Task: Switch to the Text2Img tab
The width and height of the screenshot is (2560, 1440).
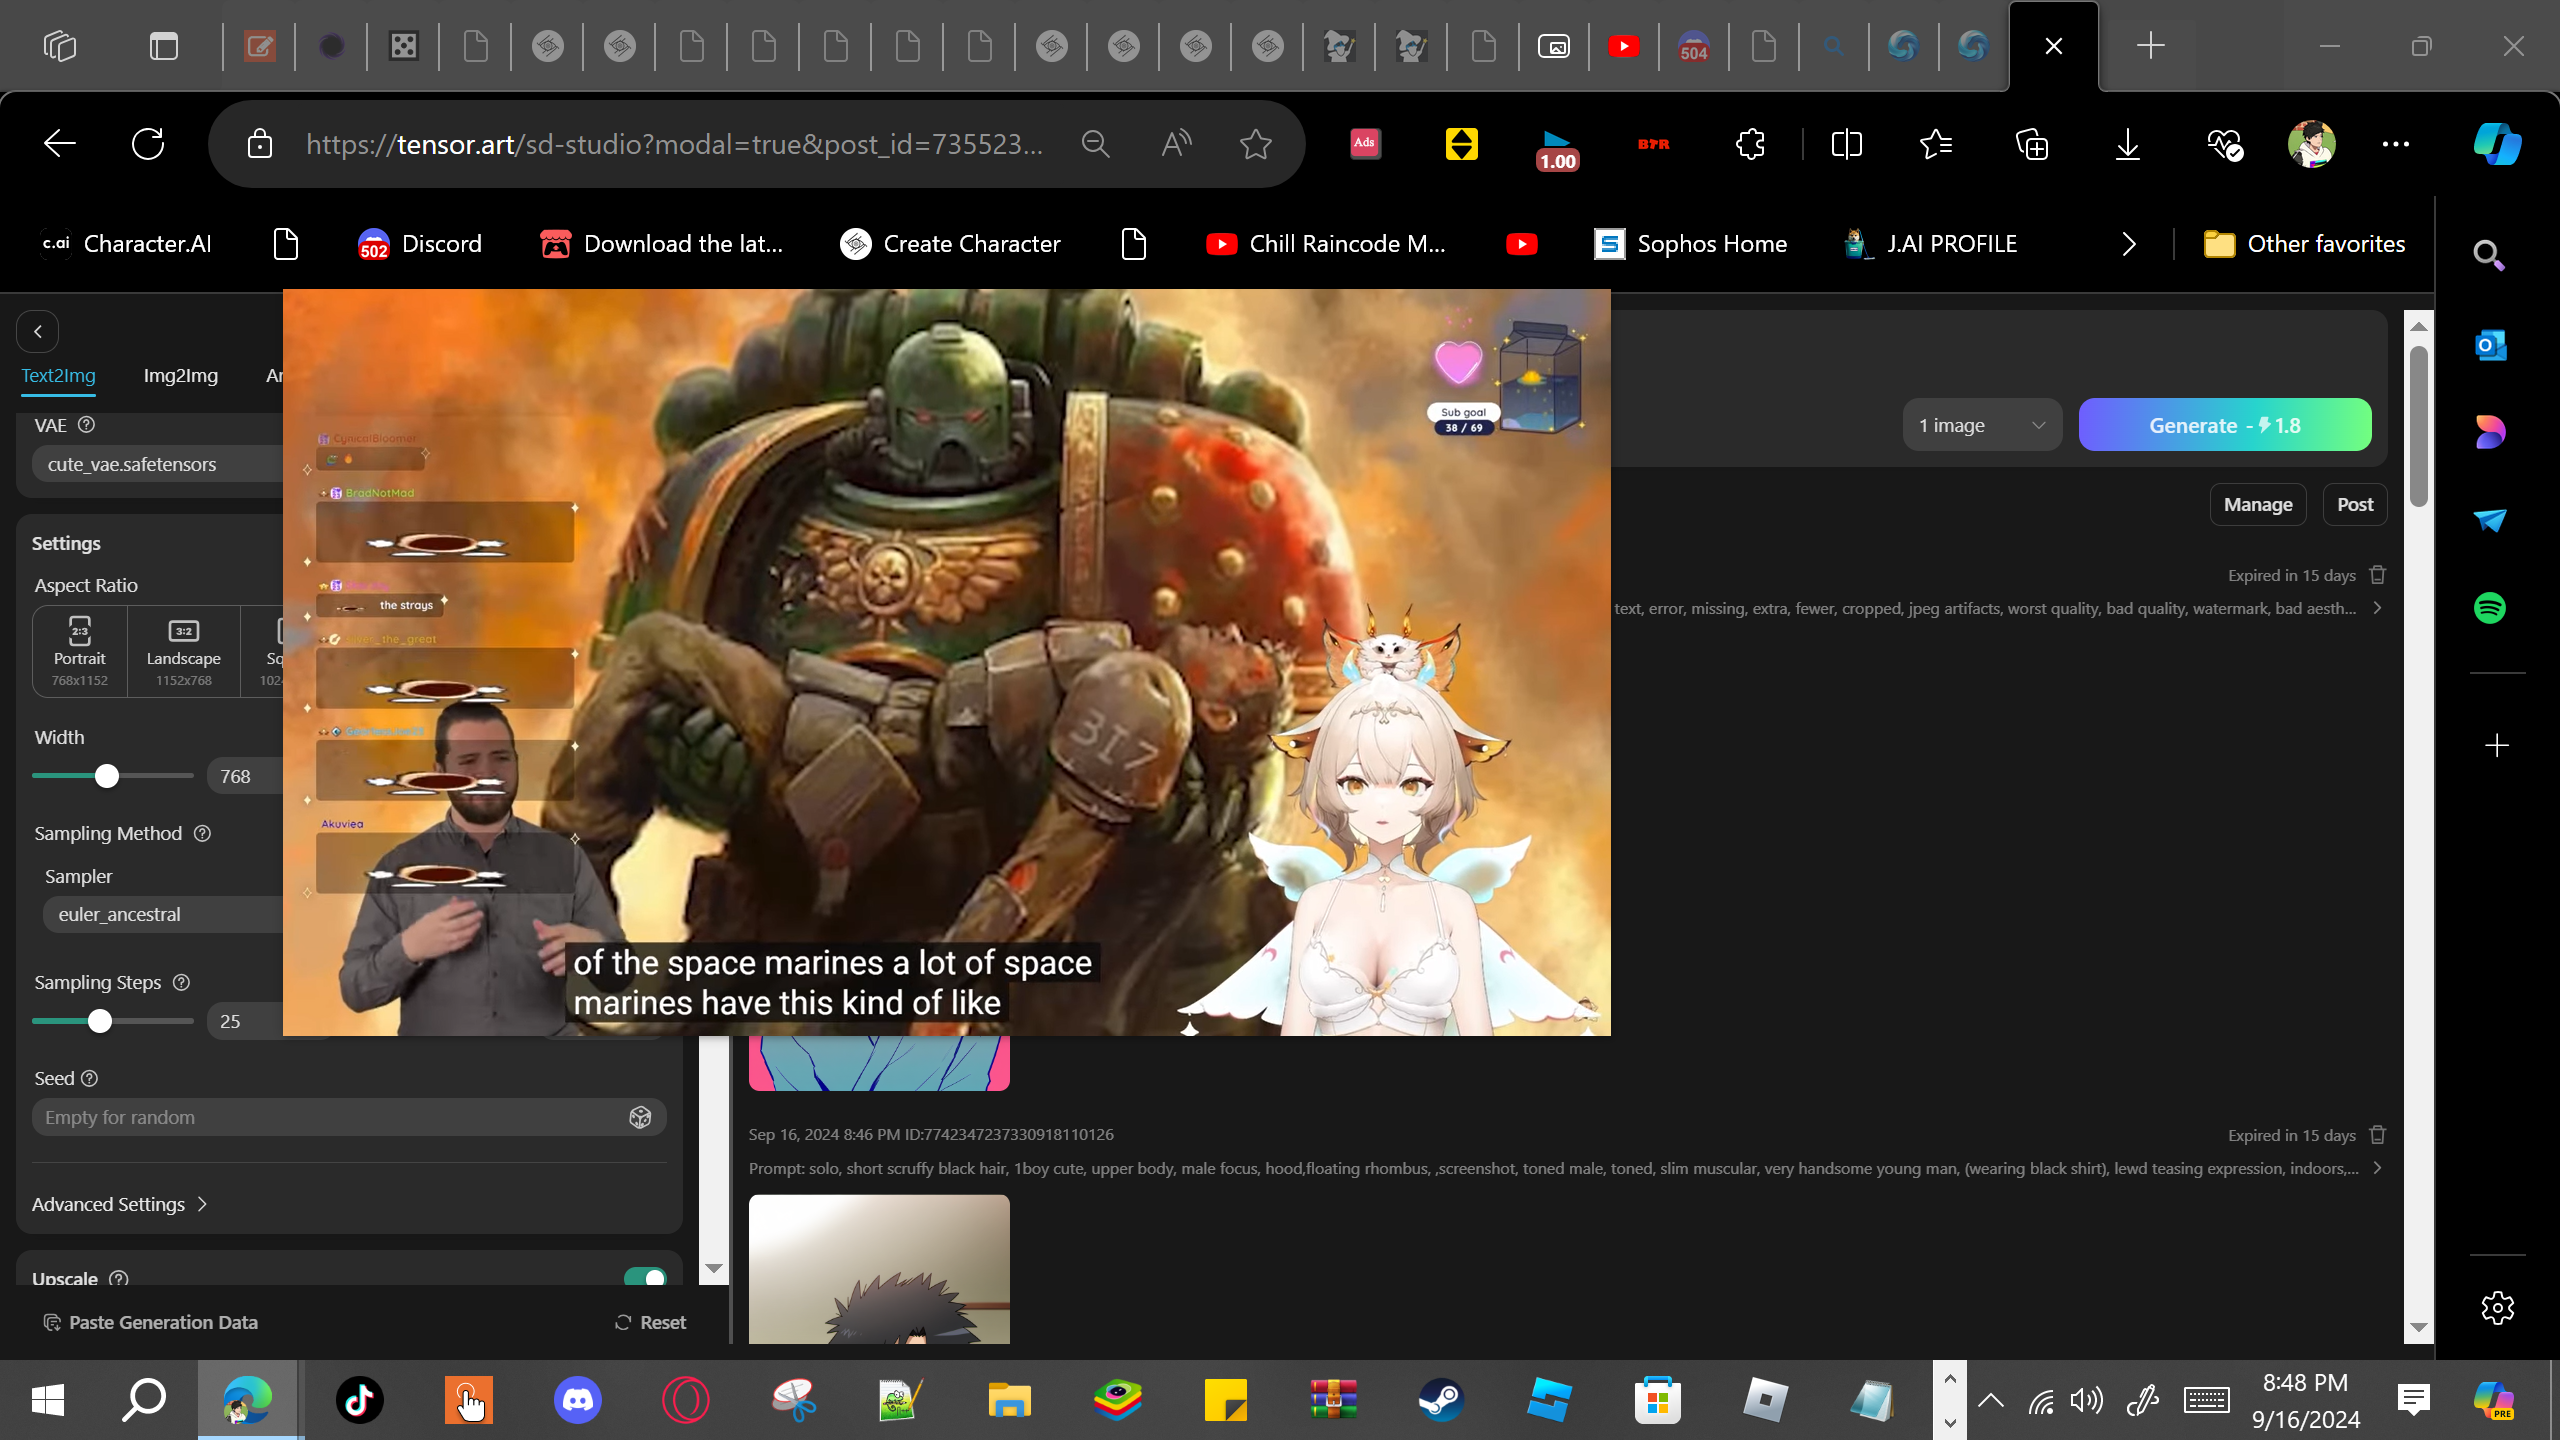Action: tap(59, 376)
